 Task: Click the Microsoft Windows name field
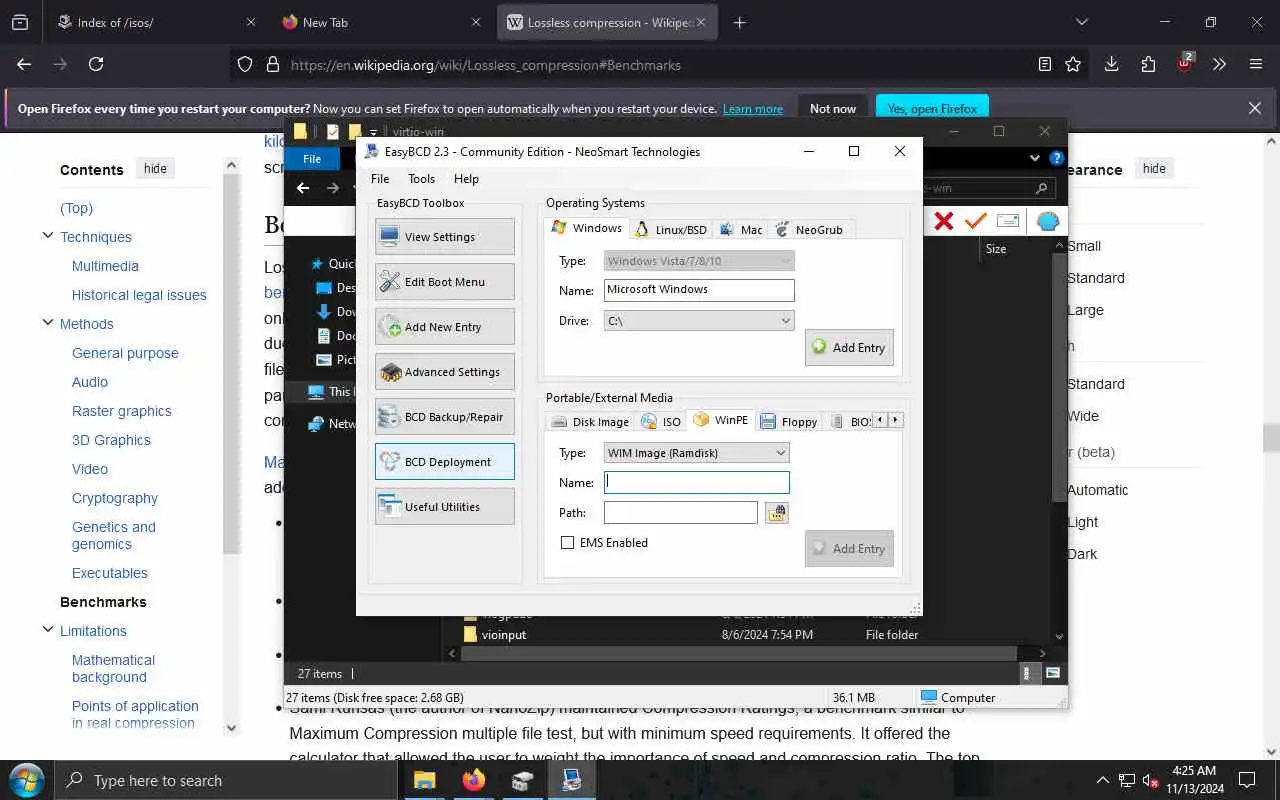[x=699, y=290]
